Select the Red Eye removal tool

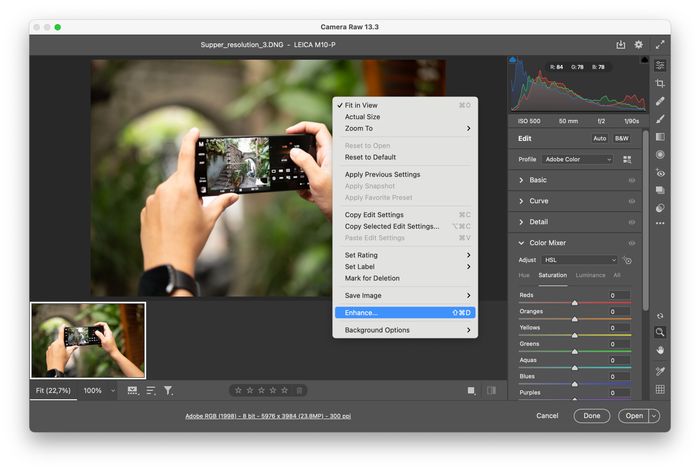(x=660, y=173)
